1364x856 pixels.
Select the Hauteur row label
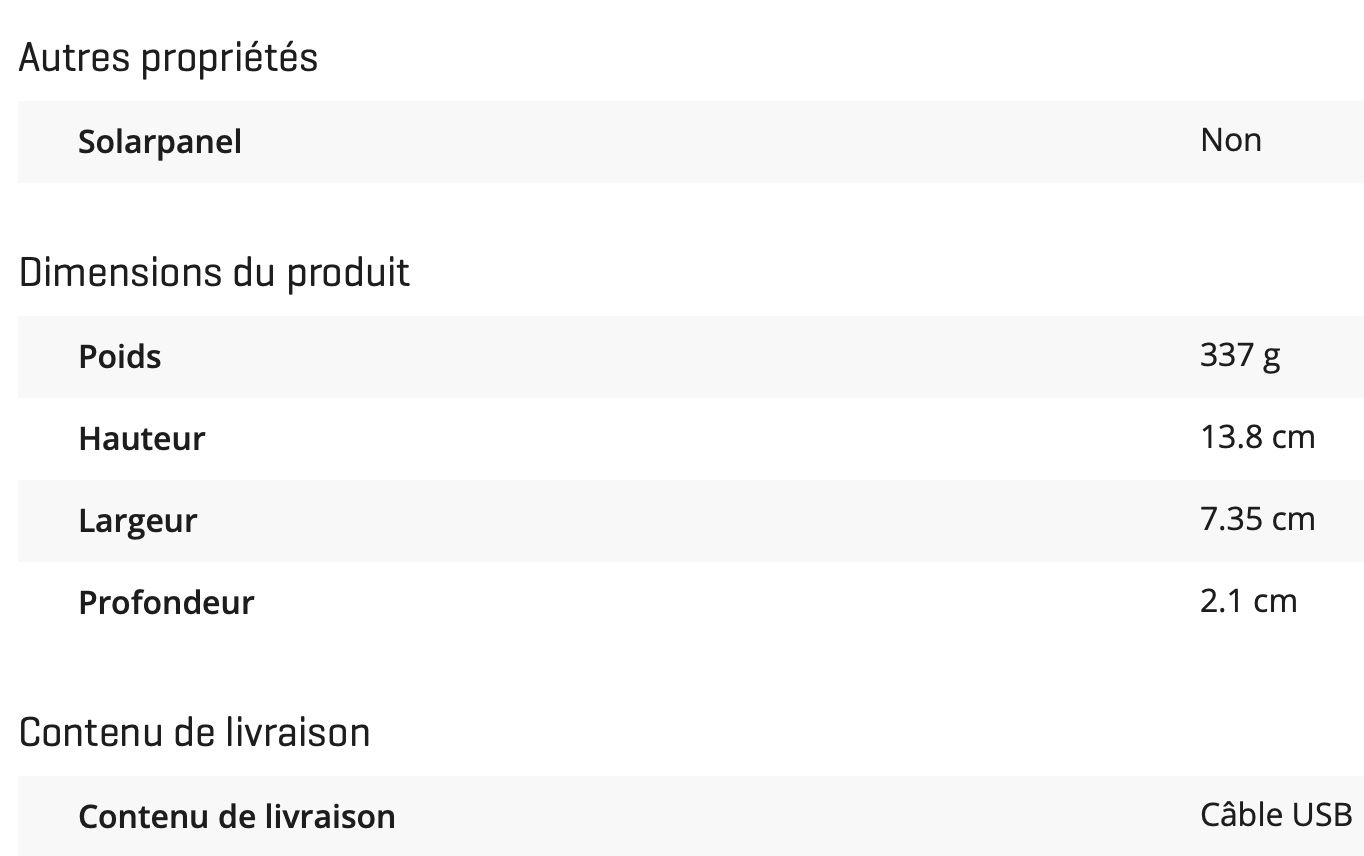tap(142, 439)
